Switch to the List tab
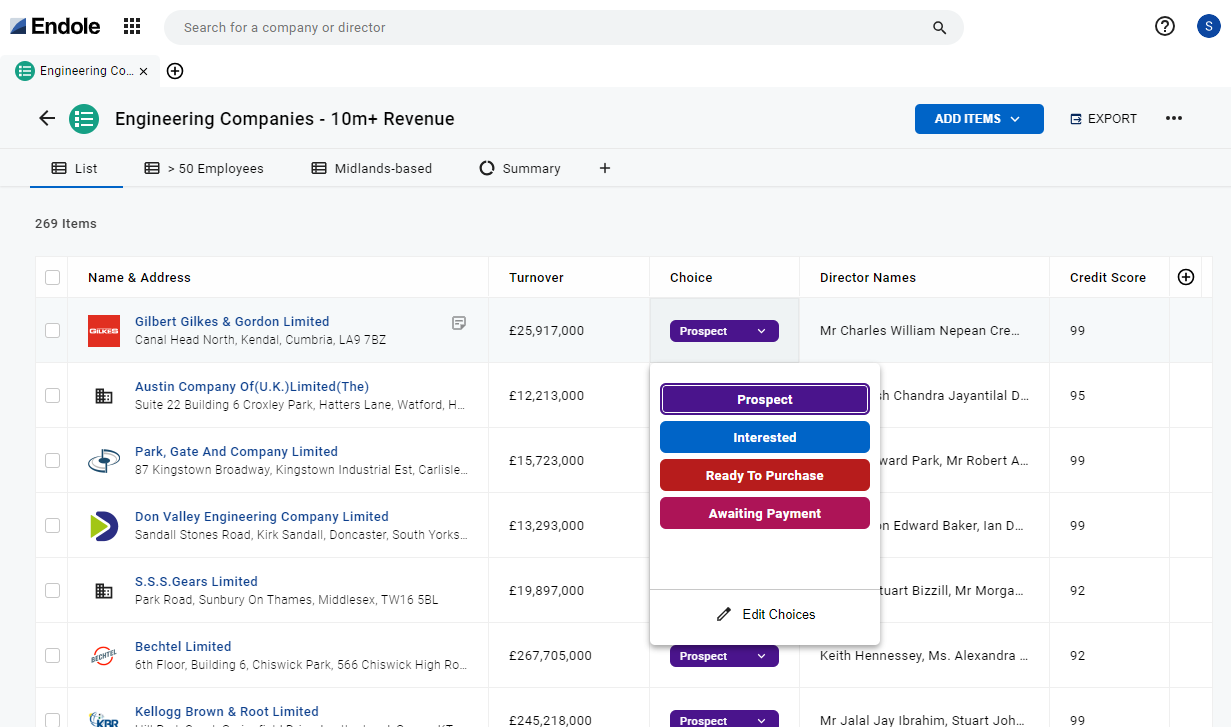 click(75, 168)
